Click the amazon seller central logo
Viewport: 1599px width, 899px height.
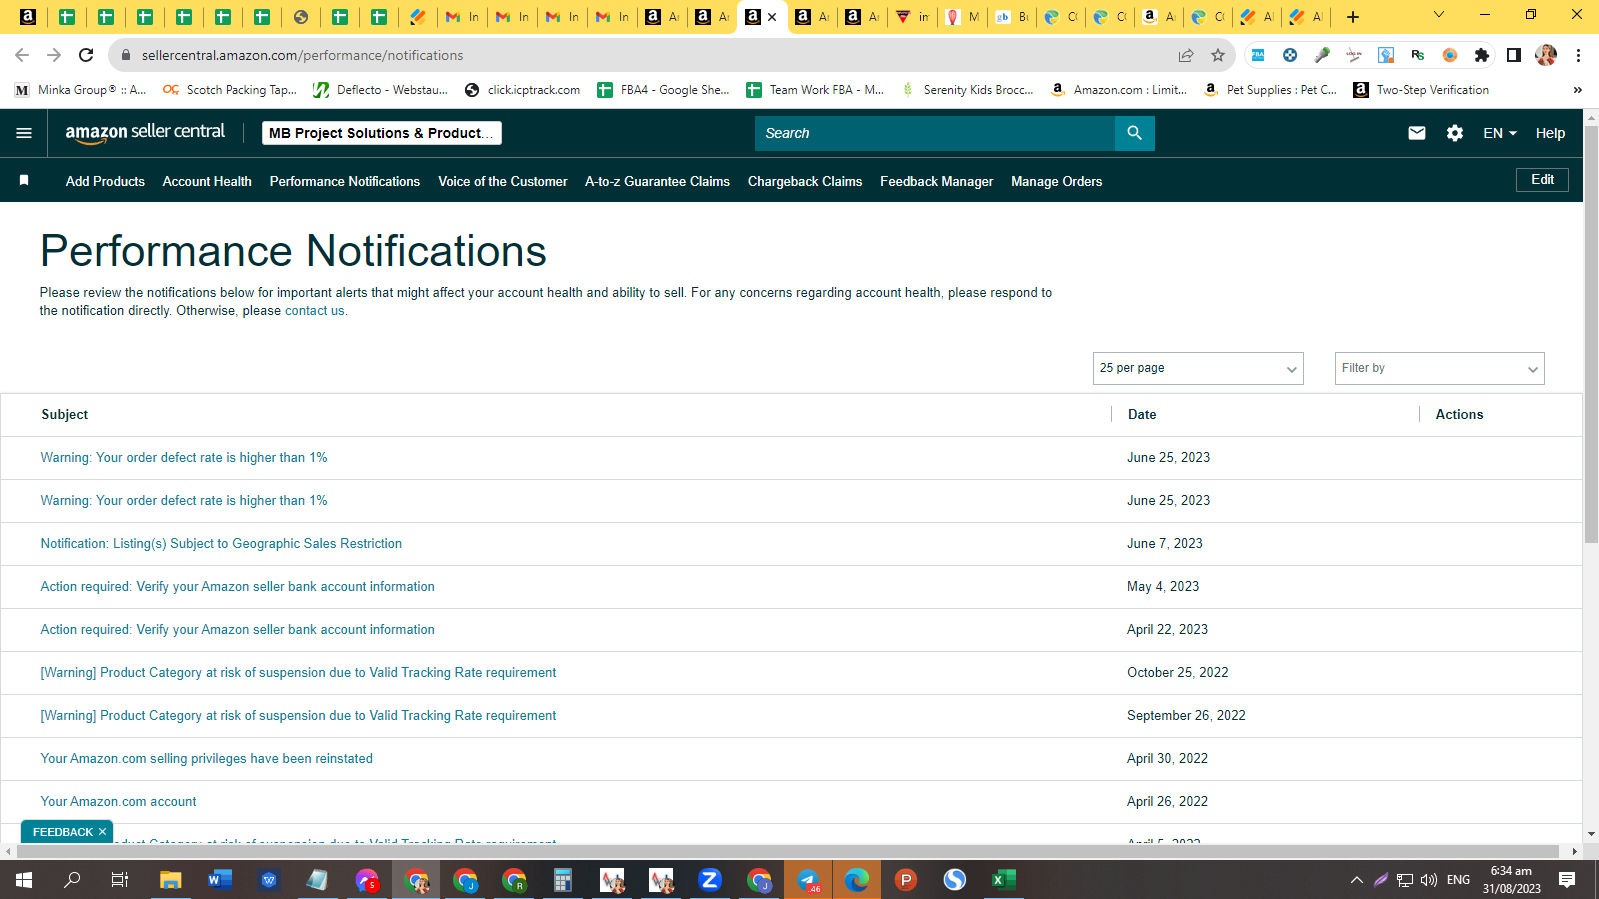pyautogui.click(x=145, y=133)
